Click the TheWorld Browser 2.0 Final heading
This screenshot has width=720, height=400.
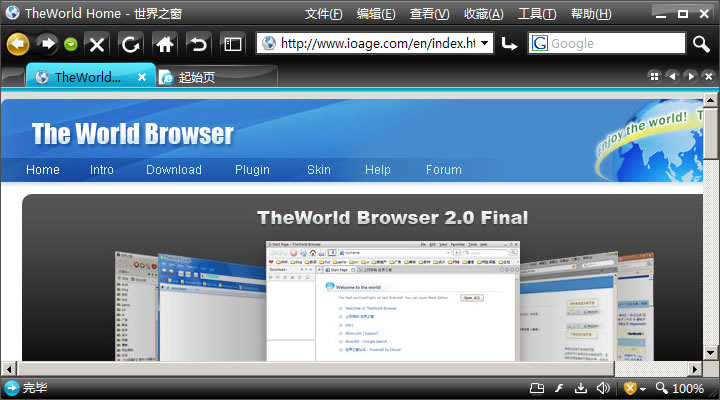393,218
